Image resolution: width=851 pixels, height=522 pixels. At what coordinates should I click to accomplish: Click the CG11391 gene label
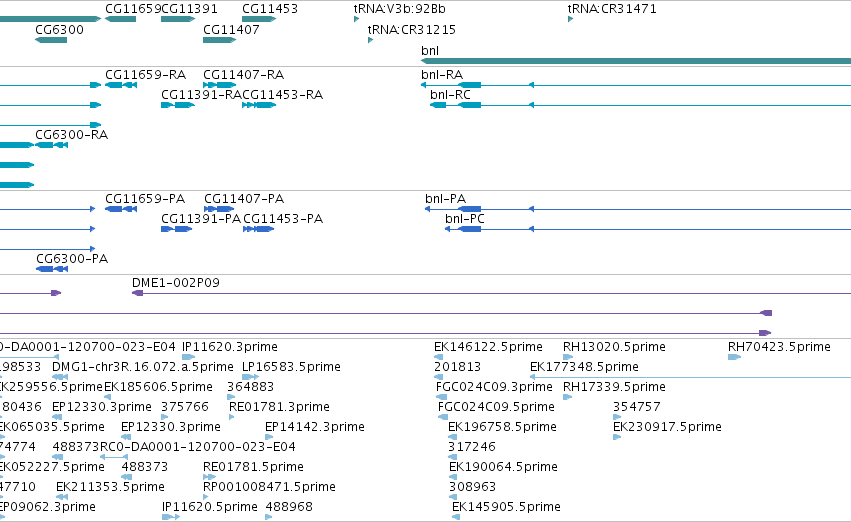tap(189, 9)
